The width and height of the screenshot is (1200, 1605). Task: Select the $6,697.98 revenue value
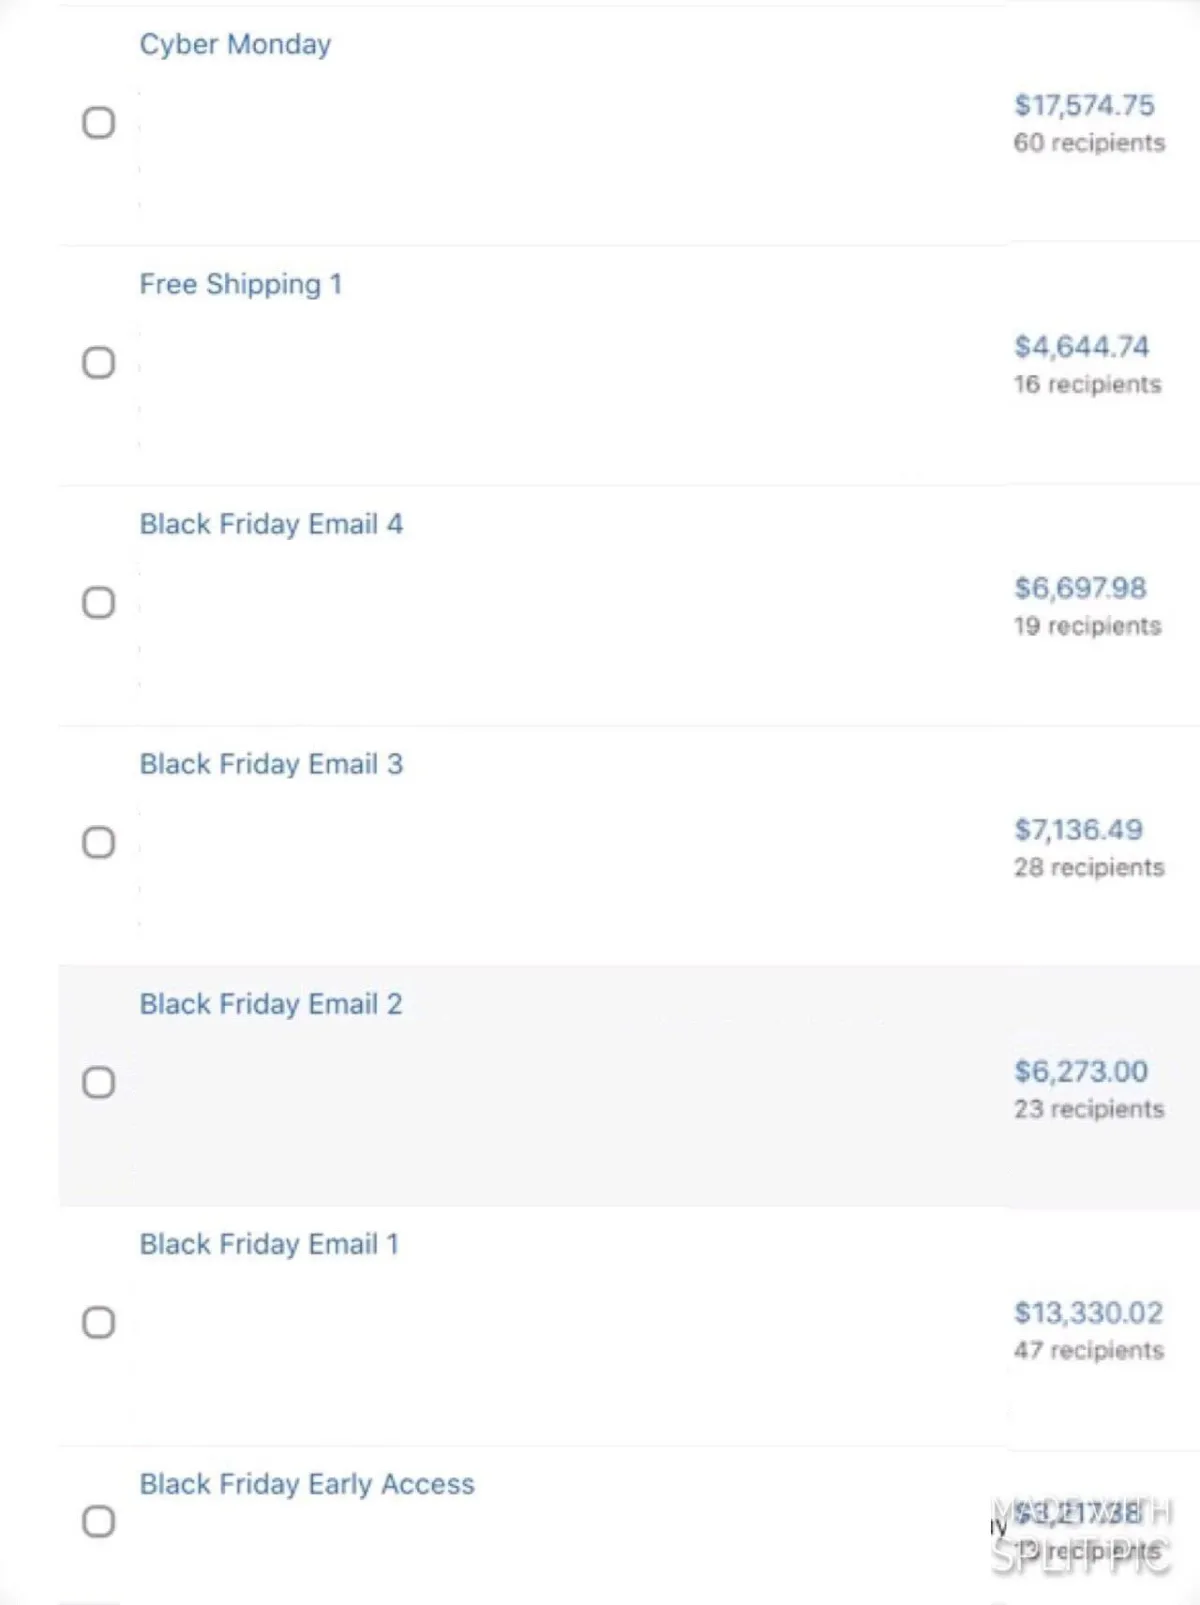pos(1080,588)
